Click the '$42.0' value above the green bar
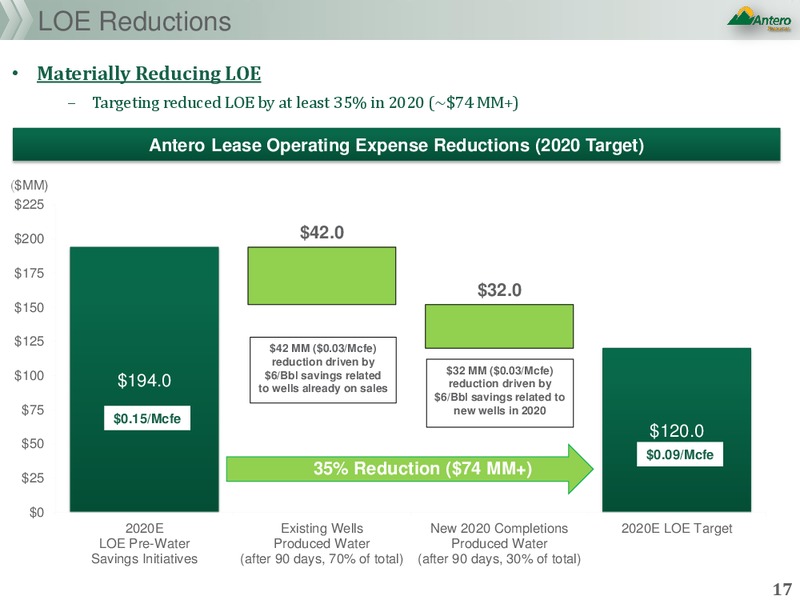This screenshot has width=800, height=600. (x=322, y=233)
